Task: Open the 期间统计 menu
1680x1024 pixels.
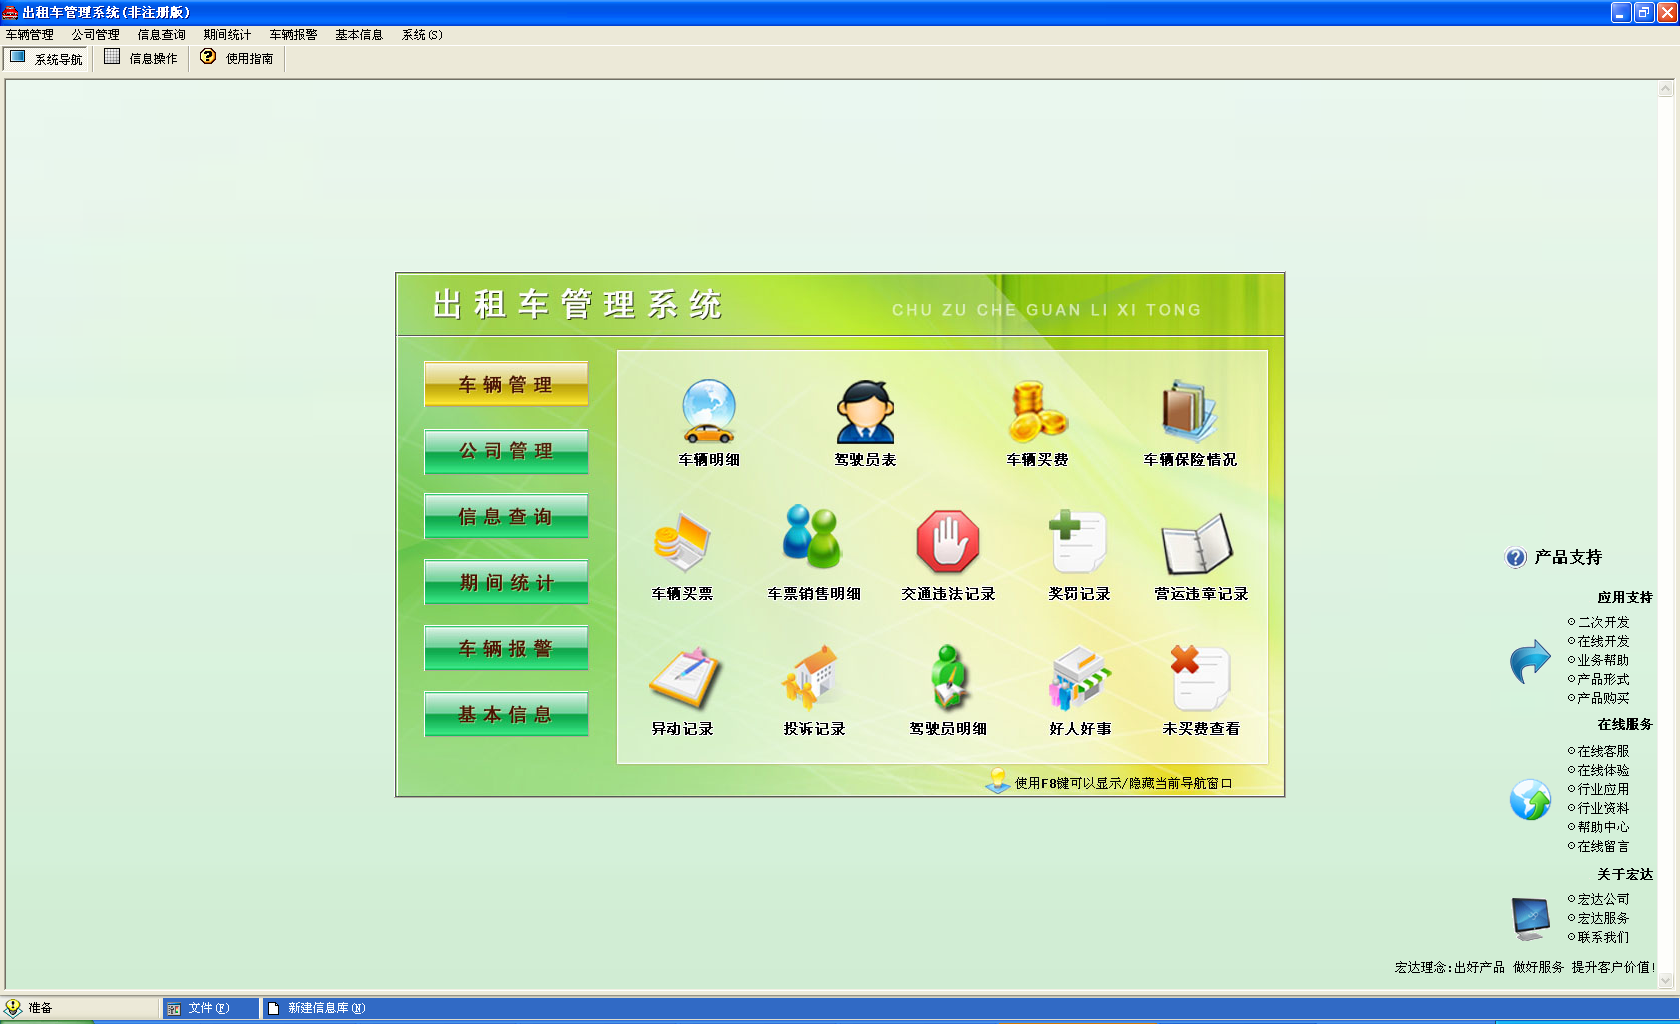Action: 228,35
